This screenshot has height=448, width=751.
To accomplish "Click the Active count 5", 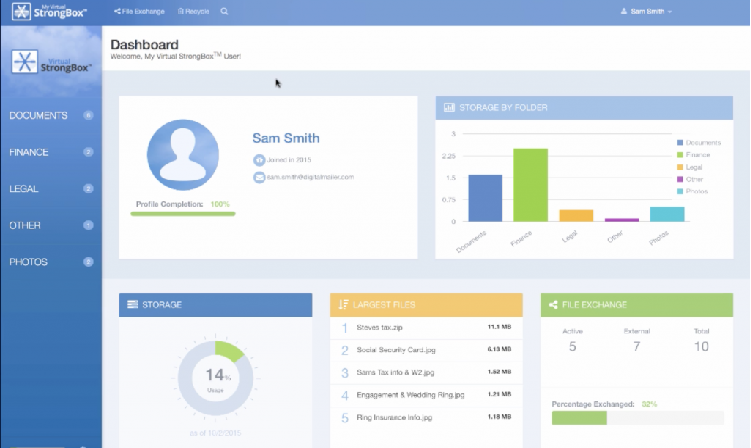I will point(572,346).
